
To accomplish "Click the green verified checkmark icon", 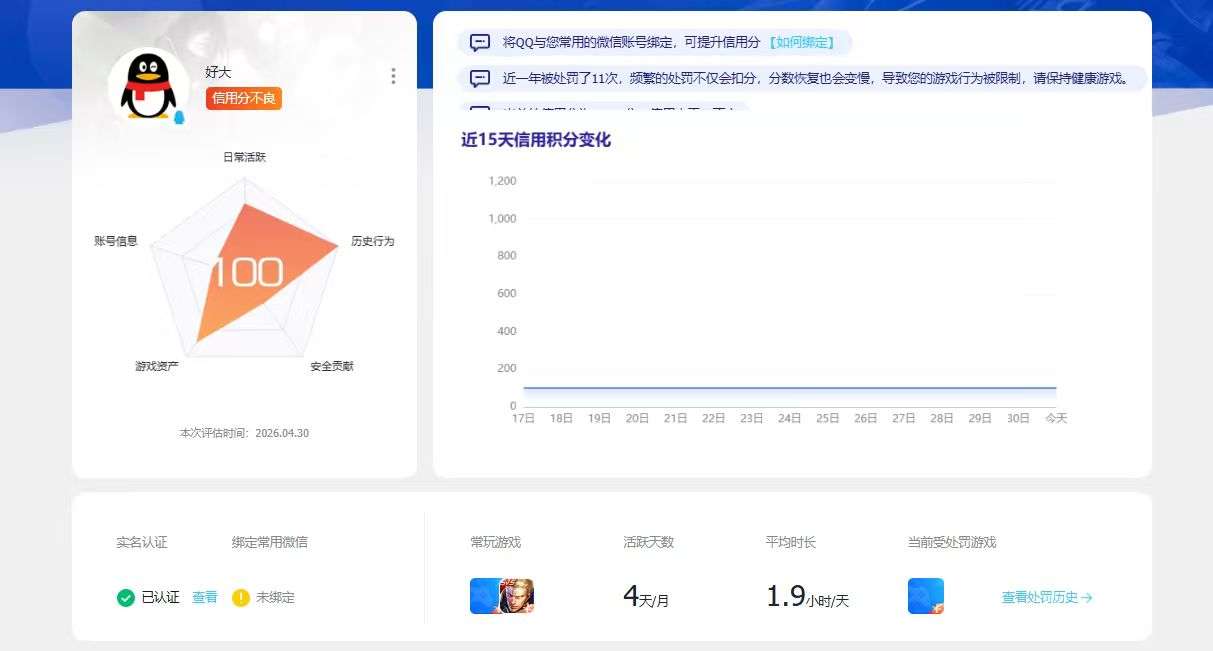I will [126, 598].
